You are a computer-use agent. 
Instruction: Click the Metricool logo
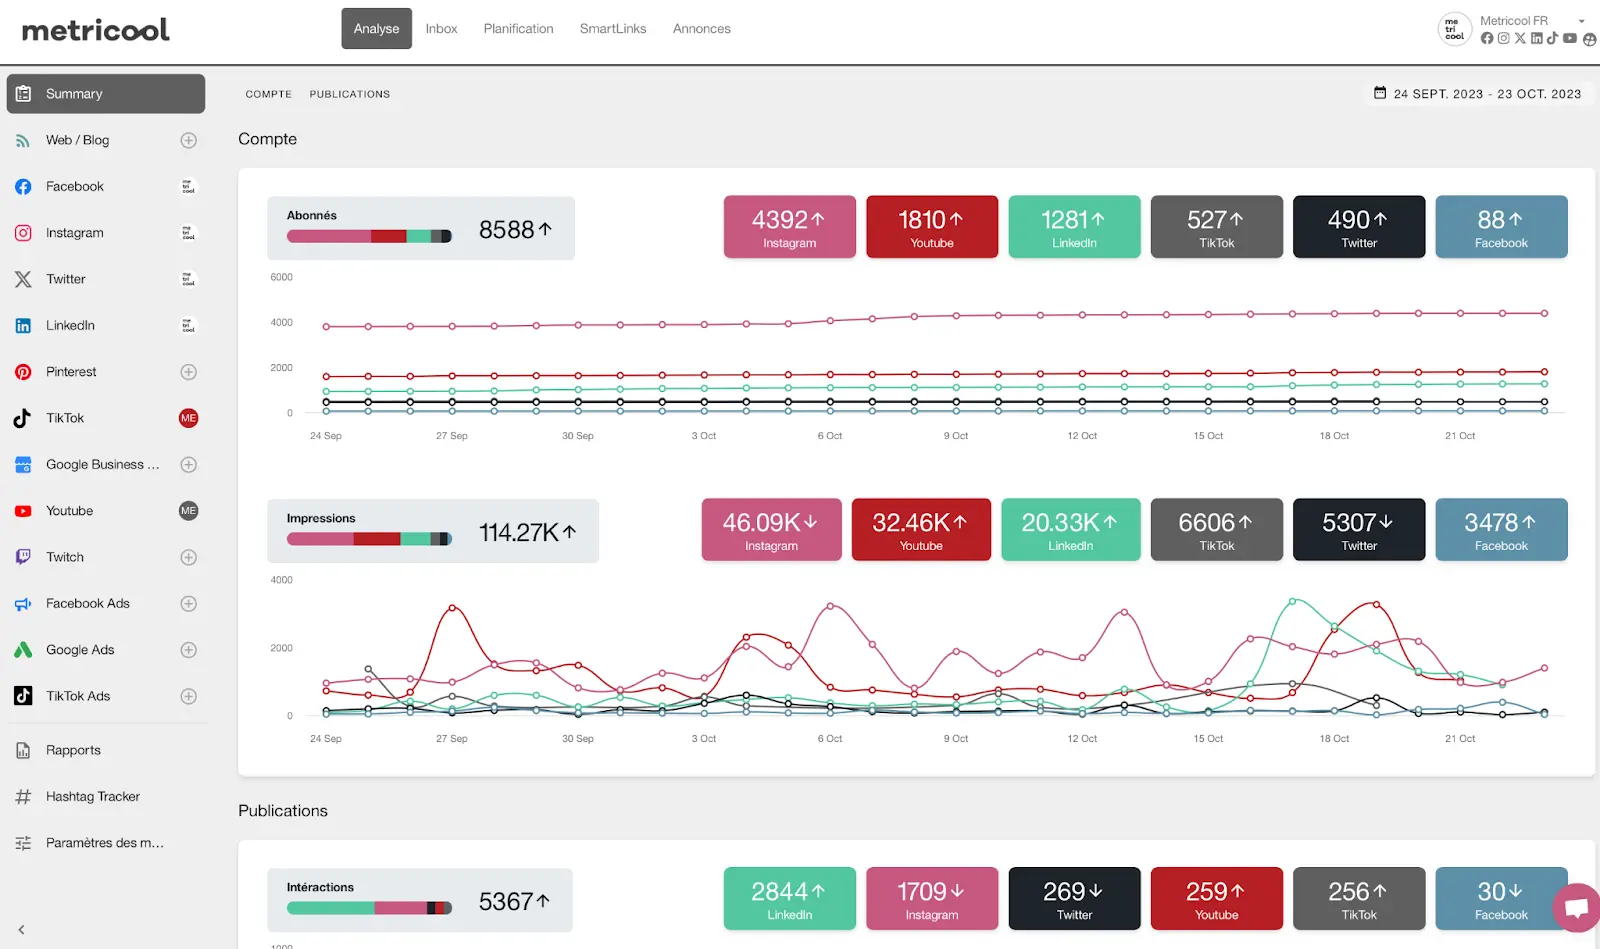tap(96, 30)
